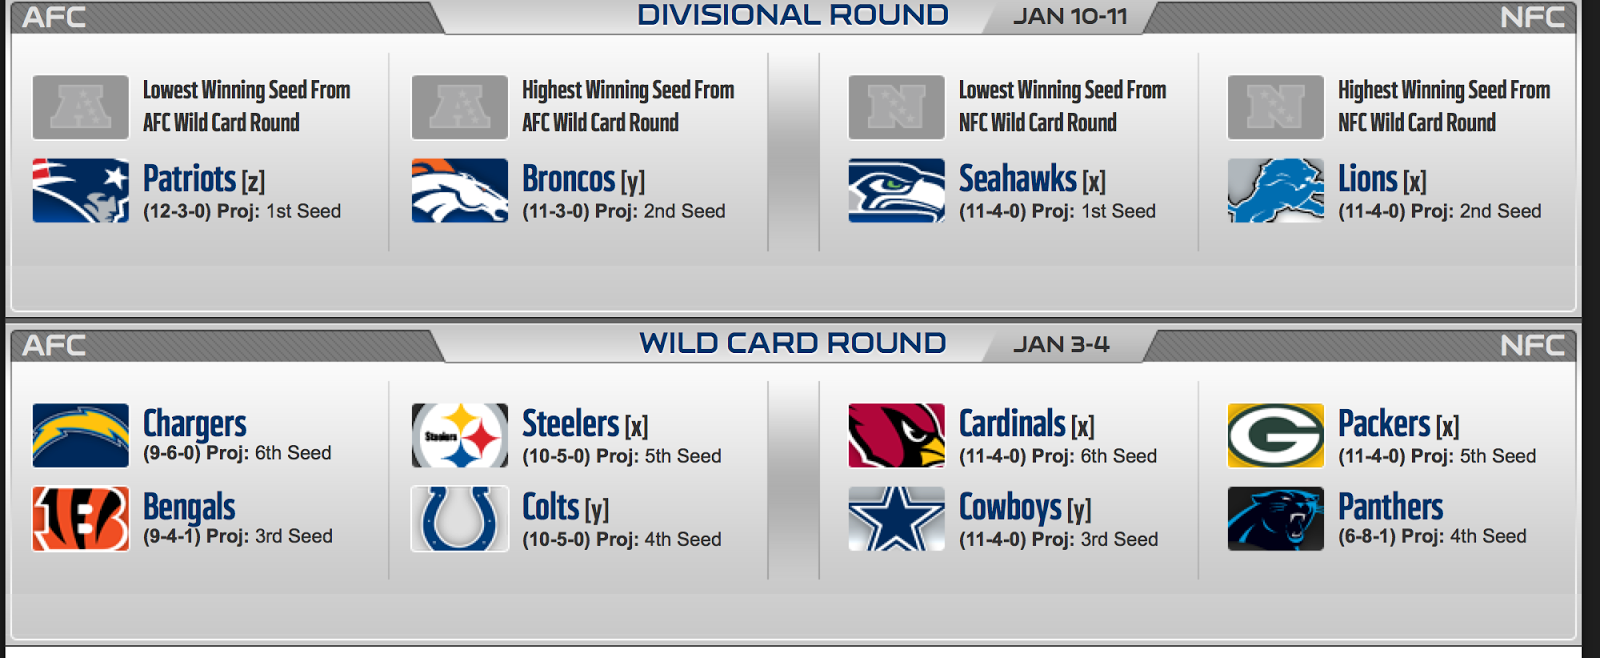Click the Lions team logo
Viewport: 1600px width, 658px height.
tap(1275, 190)
